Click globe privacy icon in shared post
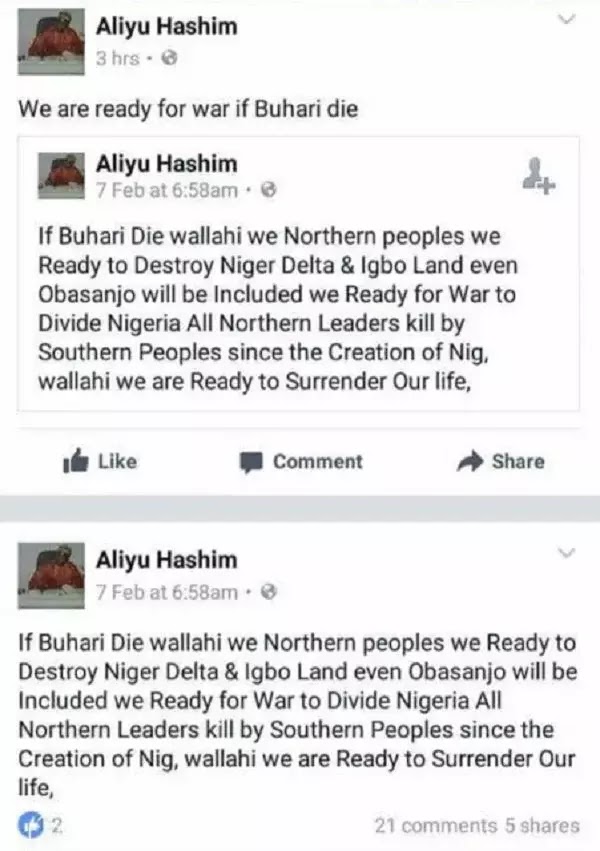 (269, 190)
